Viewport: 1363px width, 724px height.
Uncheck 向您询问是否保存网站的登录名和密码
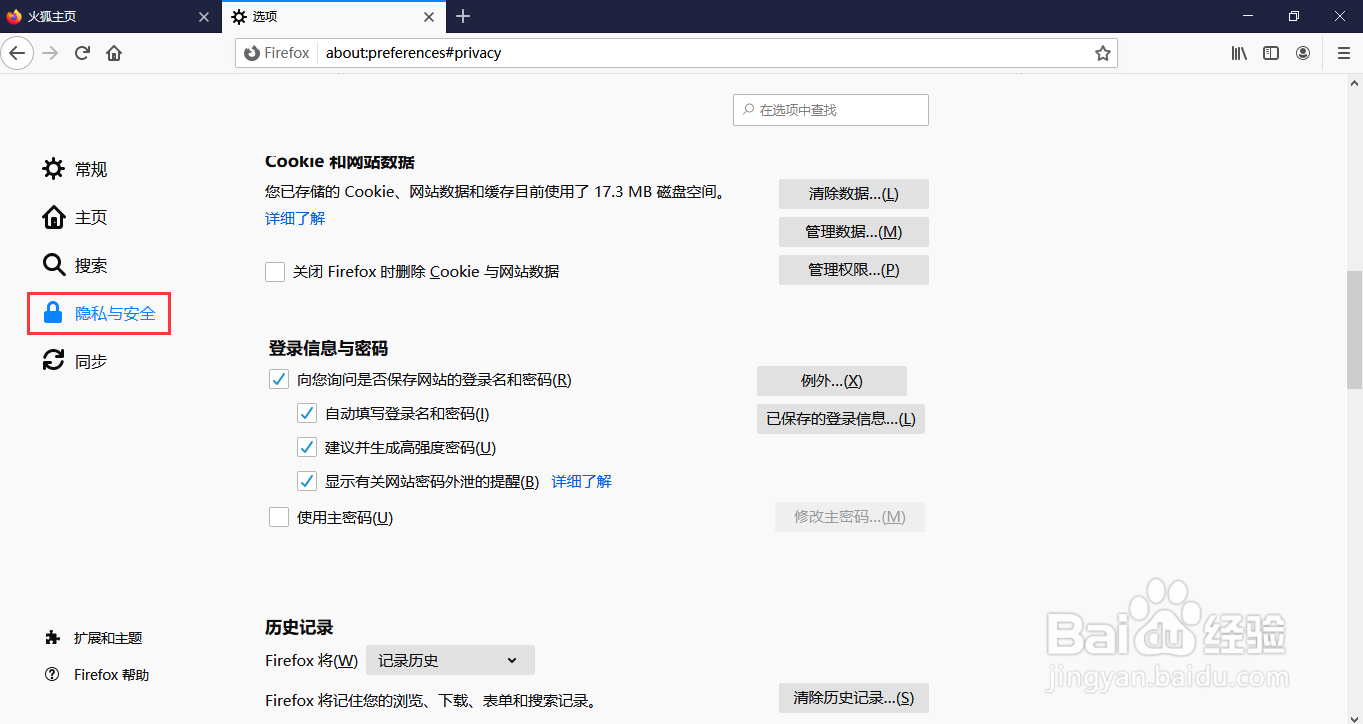pyautogui.click(x=279, y=380)
